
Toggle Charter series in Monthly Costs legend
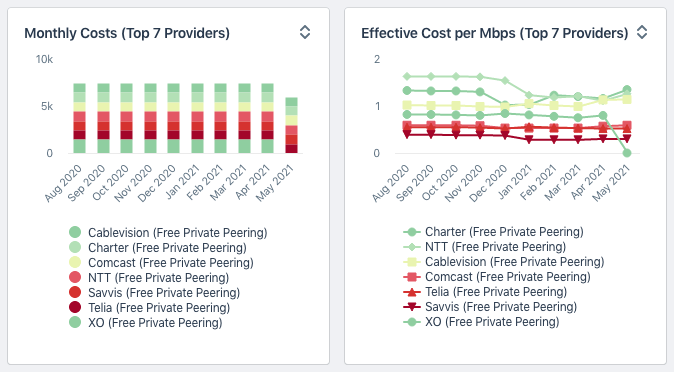158,248
